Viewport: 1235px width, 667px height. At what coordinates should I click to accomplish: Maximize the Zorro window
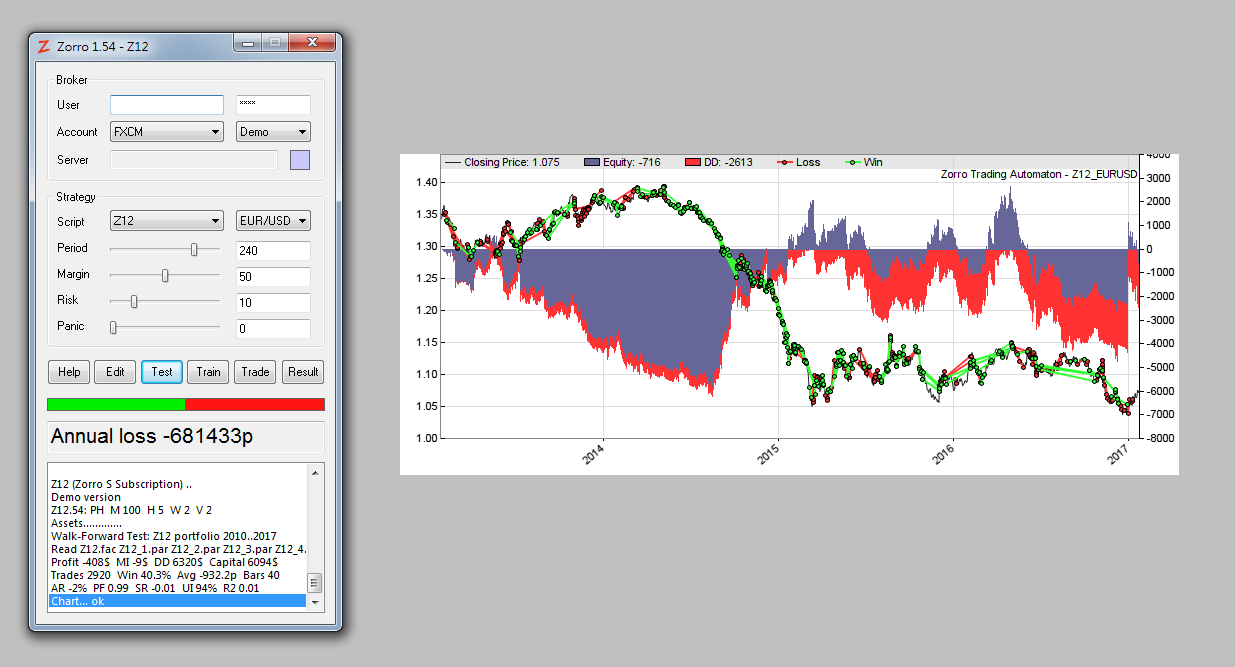tap(274, 43)
